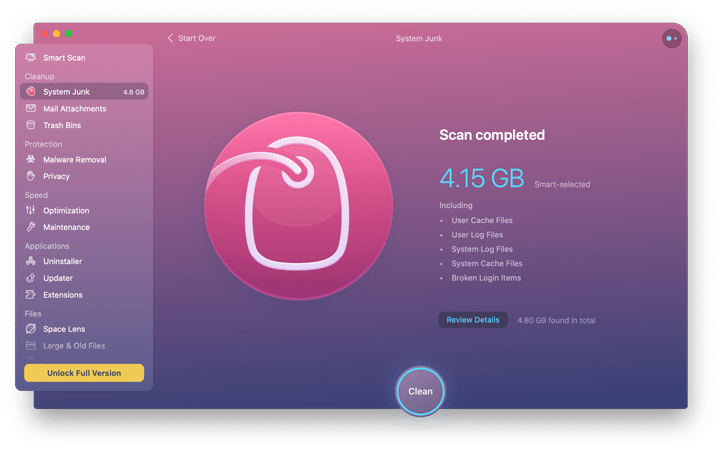
Task: Click the User Cache Files entry
Action: coord(482,220)
